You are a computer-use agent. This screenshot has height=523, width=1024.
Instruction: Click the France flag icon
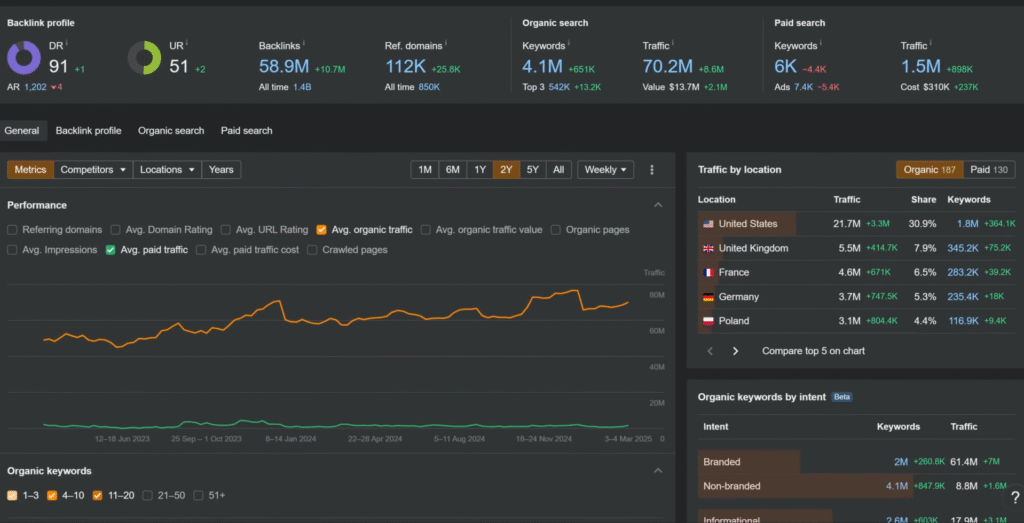point(708,273)
